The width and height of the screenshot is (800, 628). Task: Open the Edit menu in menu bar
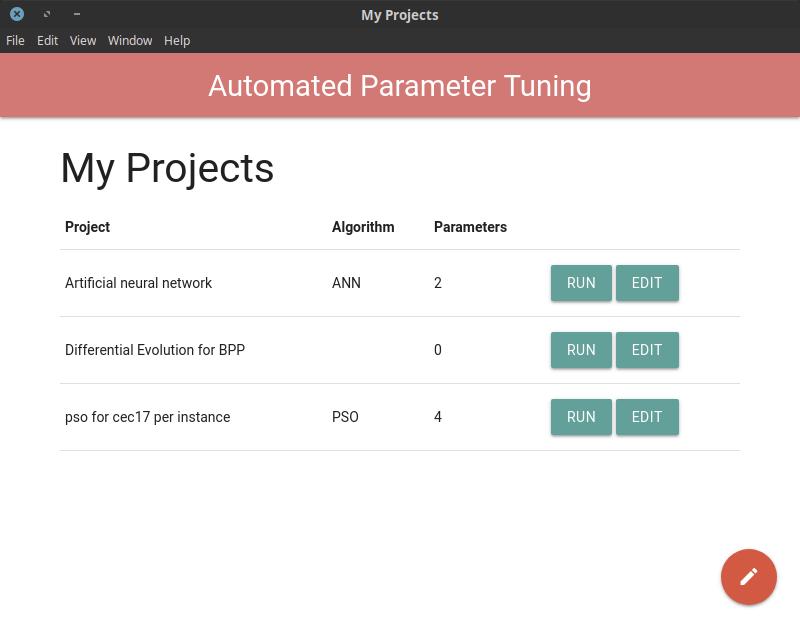pyautogui.click(x=47, y=40)
